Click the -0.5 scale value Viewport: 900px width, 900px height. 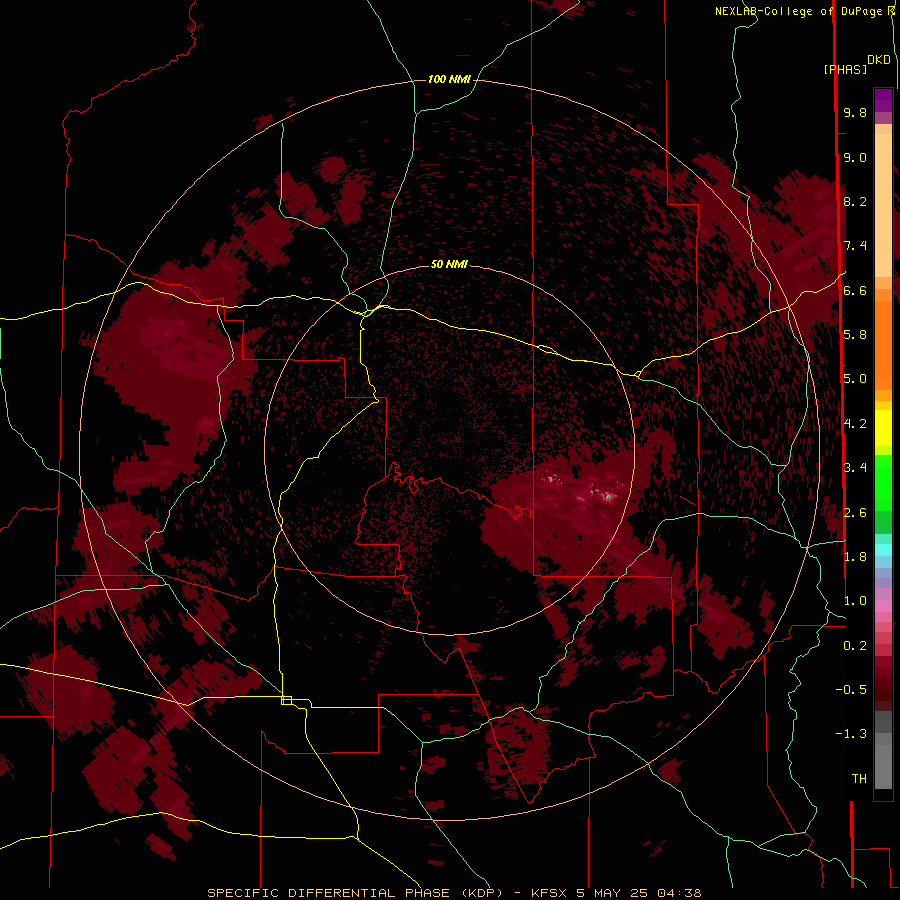pyautogui.click(x=851, y=689)
